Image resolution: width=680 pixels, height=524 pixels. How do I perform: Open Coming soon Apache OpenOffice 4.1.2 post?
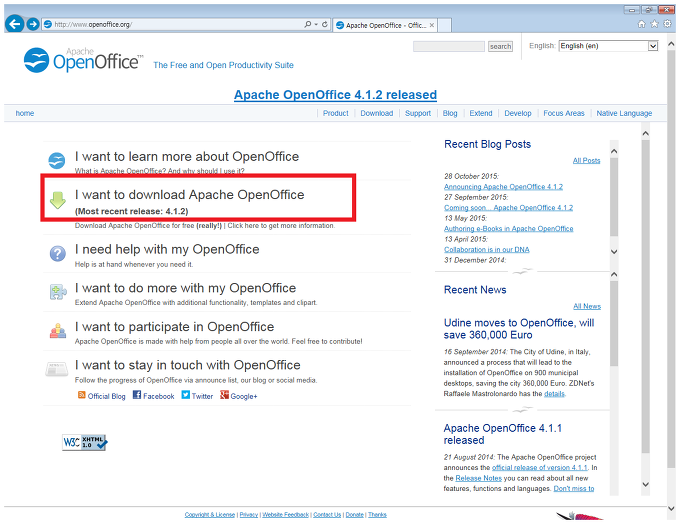point(508,208)
